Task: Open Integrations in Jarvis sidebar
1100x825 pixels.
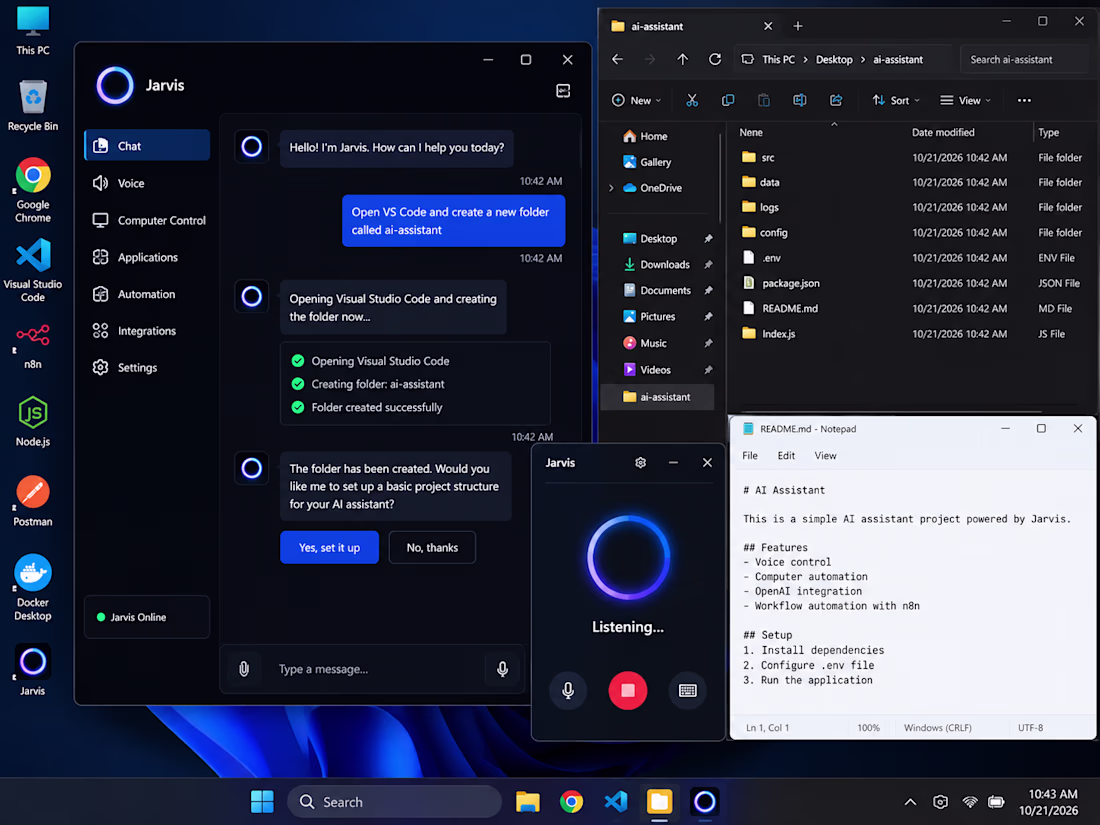Action: (x=147, y=330)
